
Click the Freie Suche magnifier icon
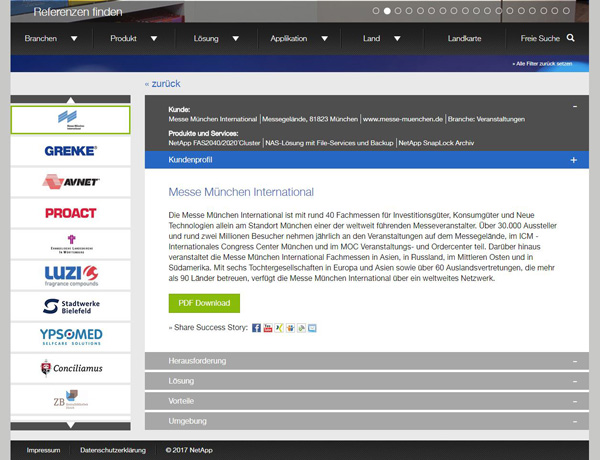click(x=571, y=38)
